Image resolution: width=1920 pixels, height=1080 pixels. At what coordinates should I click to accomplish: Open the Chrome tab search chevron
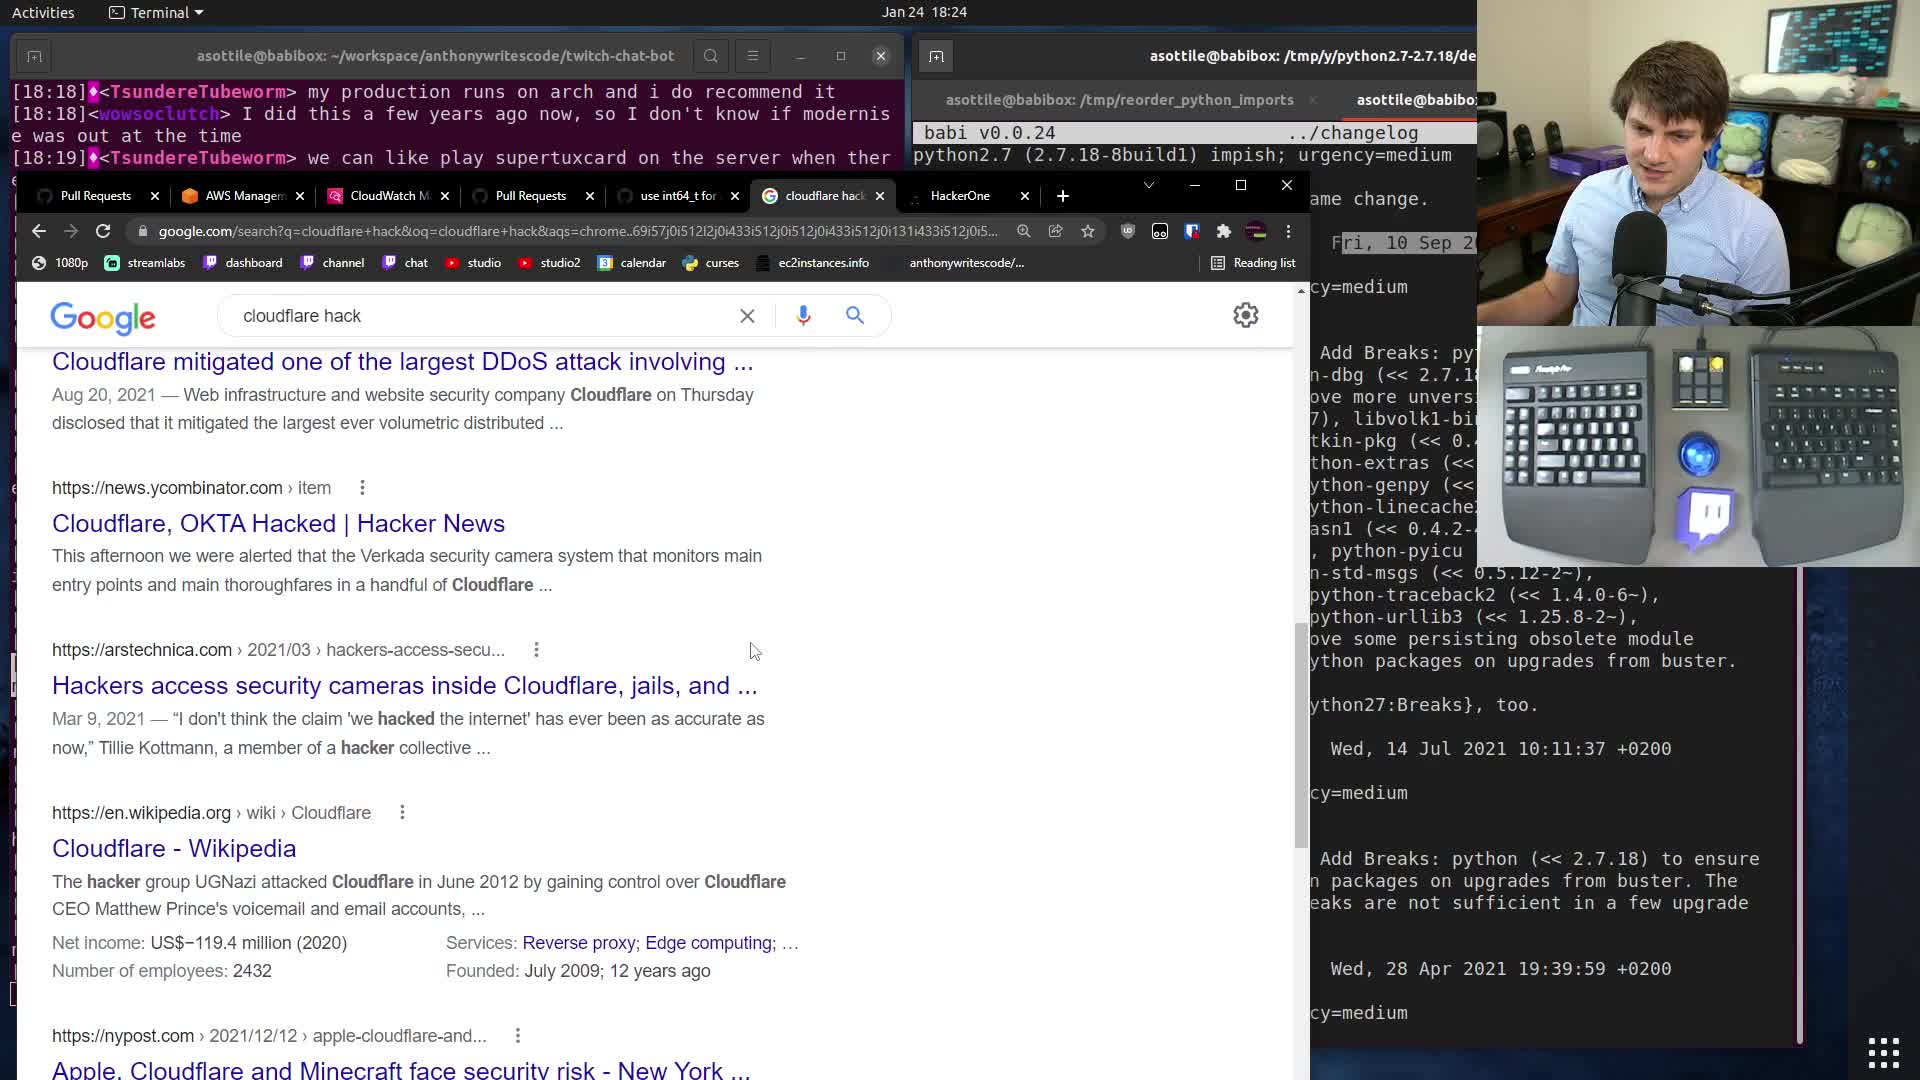1148,186
